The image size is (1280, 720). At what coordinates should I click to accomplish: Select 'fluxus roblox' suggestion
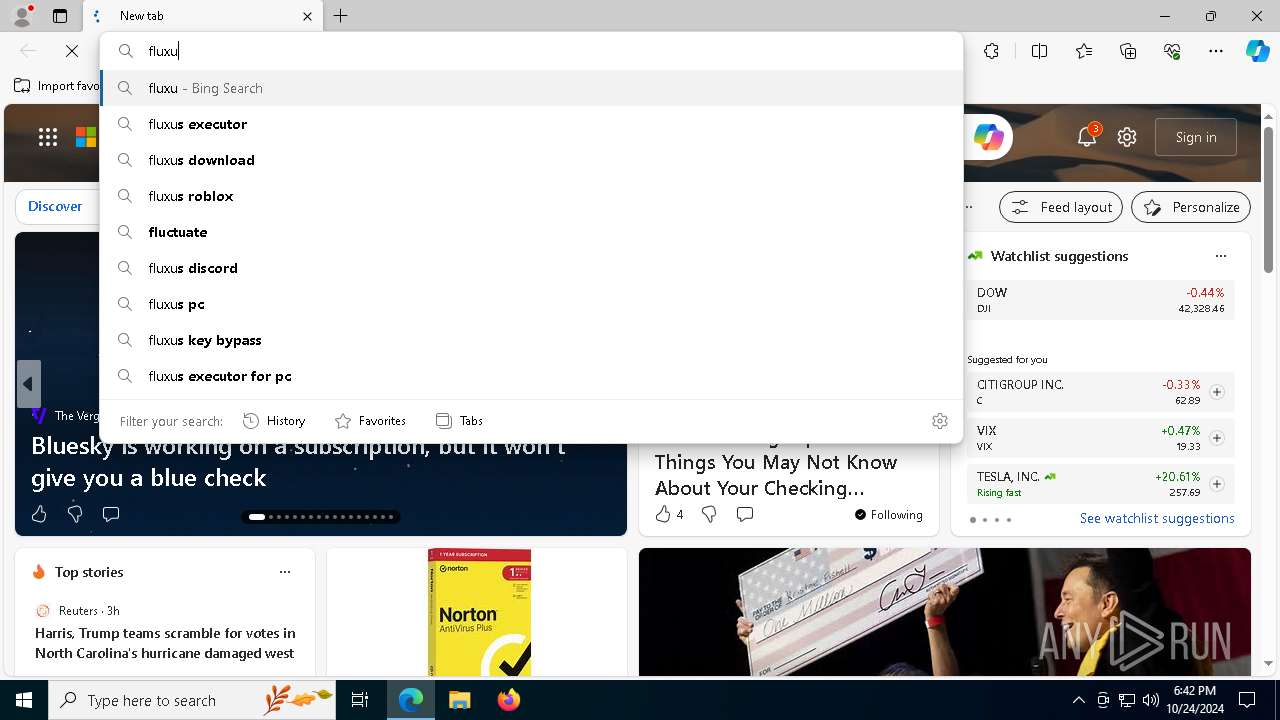click(x=531, y=196)
